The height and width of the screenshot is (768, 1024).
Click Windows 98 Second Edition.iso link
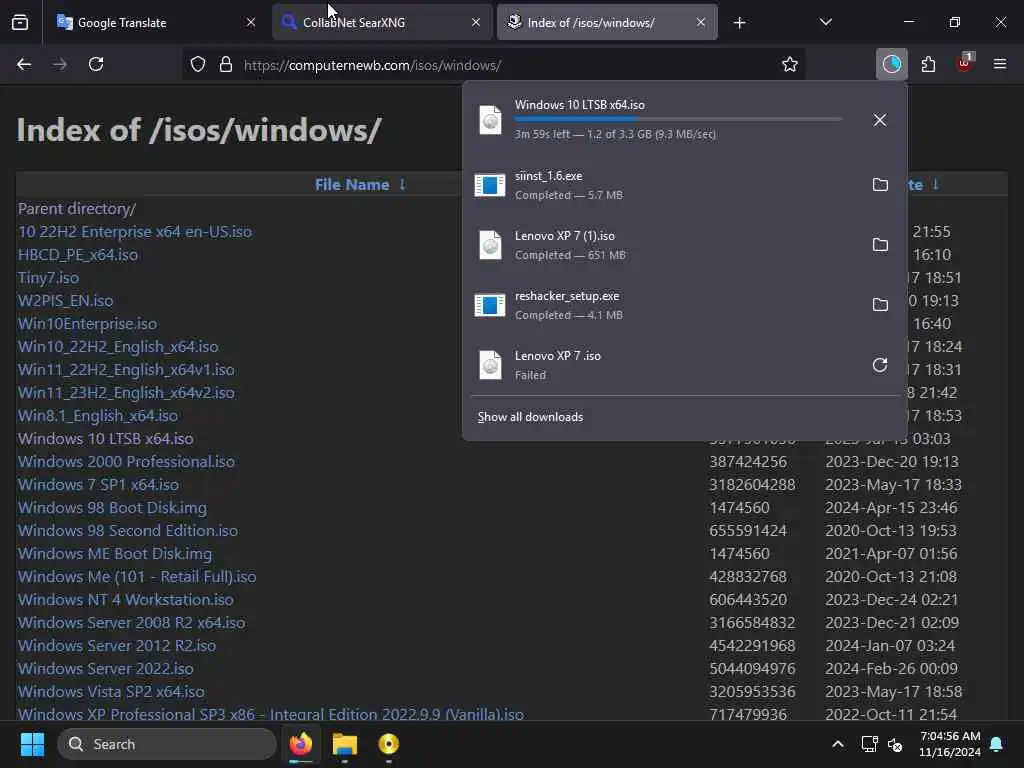click(127, 530)
